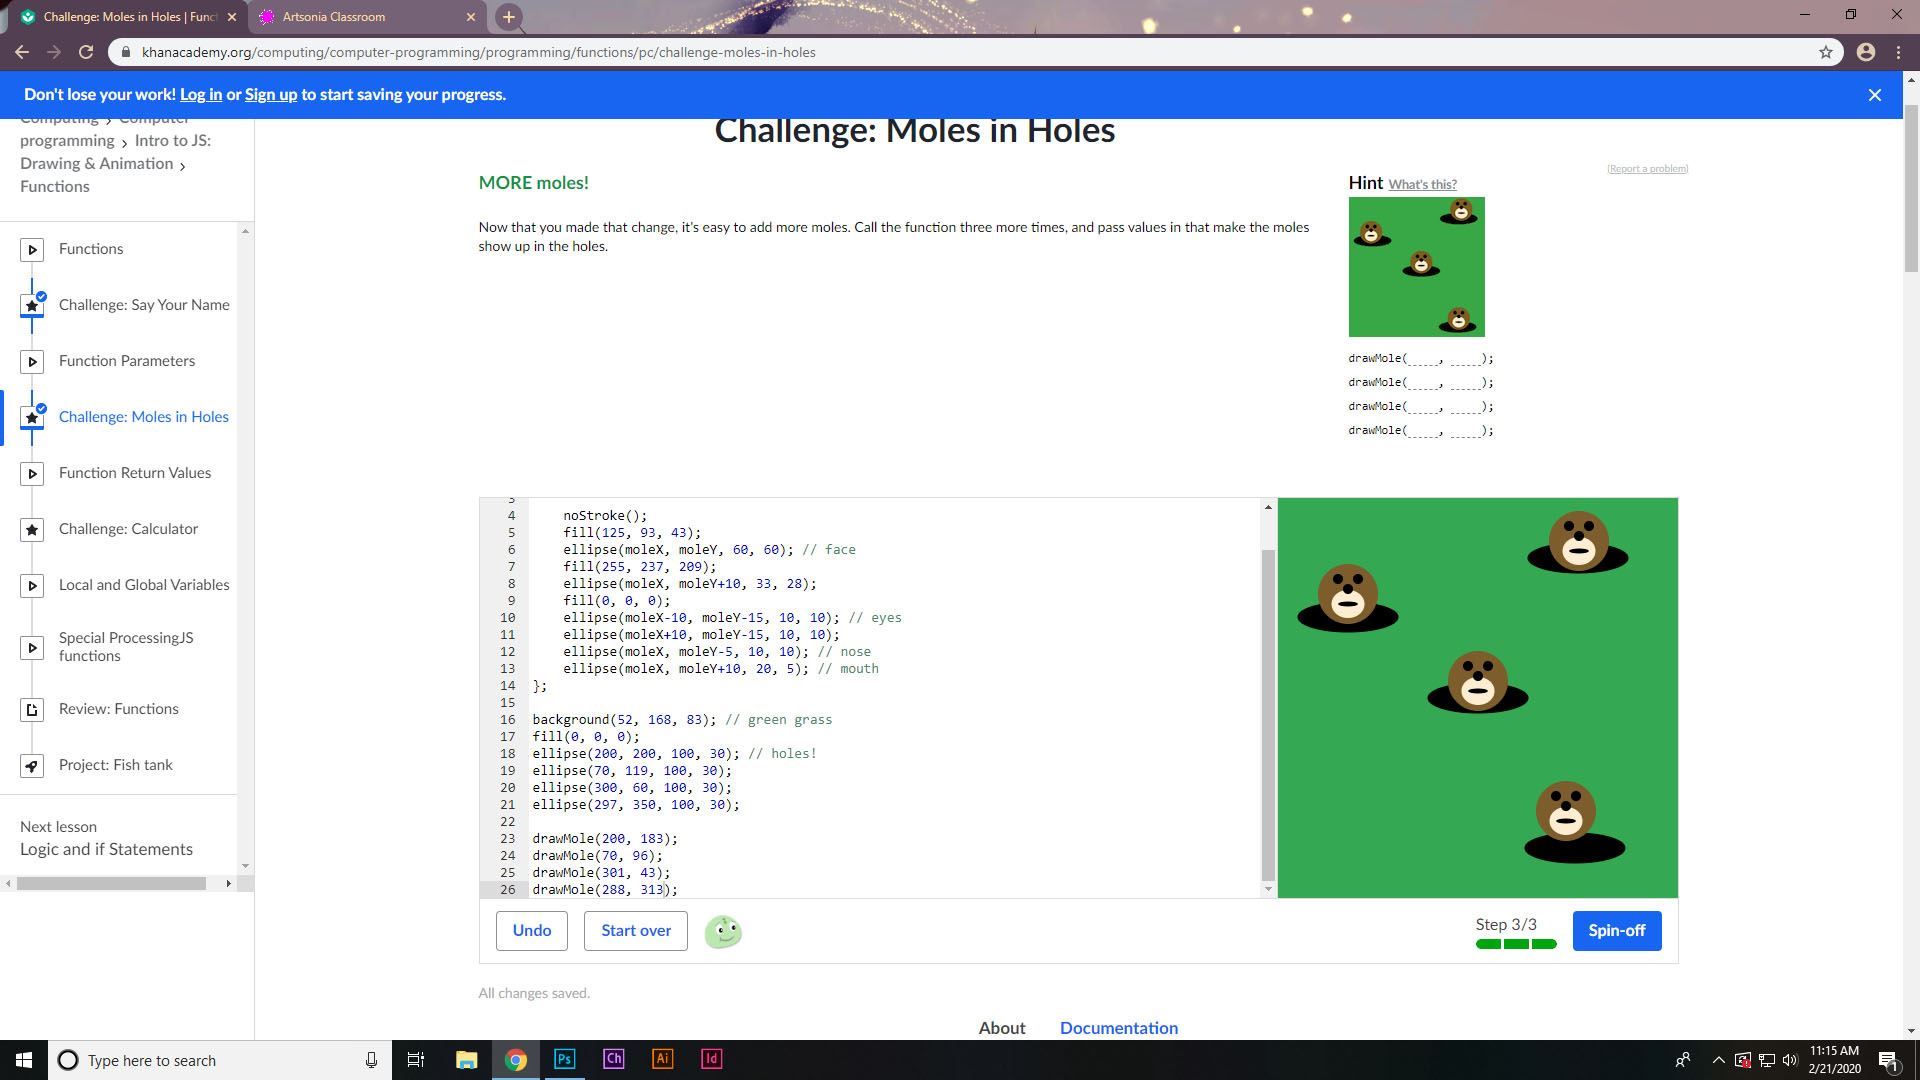Click star icon for Challenge: Calculator
The width and height of the screenshot is (1920, 1080).
(x=32, y=529)
